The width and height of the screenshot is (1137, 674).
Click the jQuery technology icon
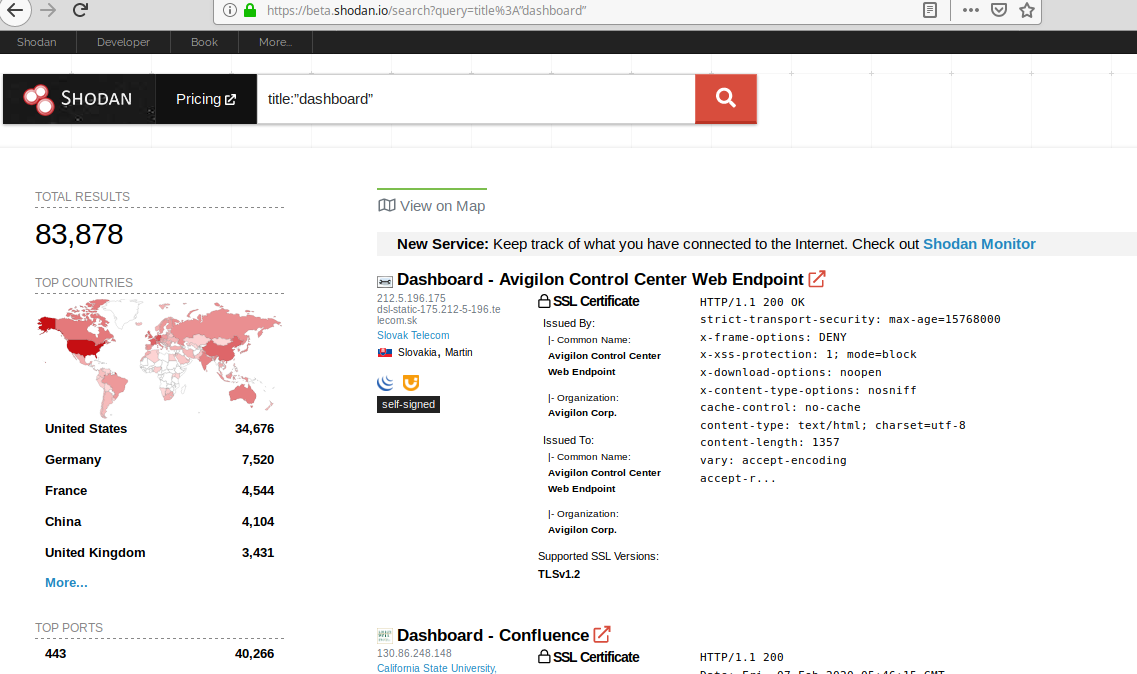click(385, 382)
